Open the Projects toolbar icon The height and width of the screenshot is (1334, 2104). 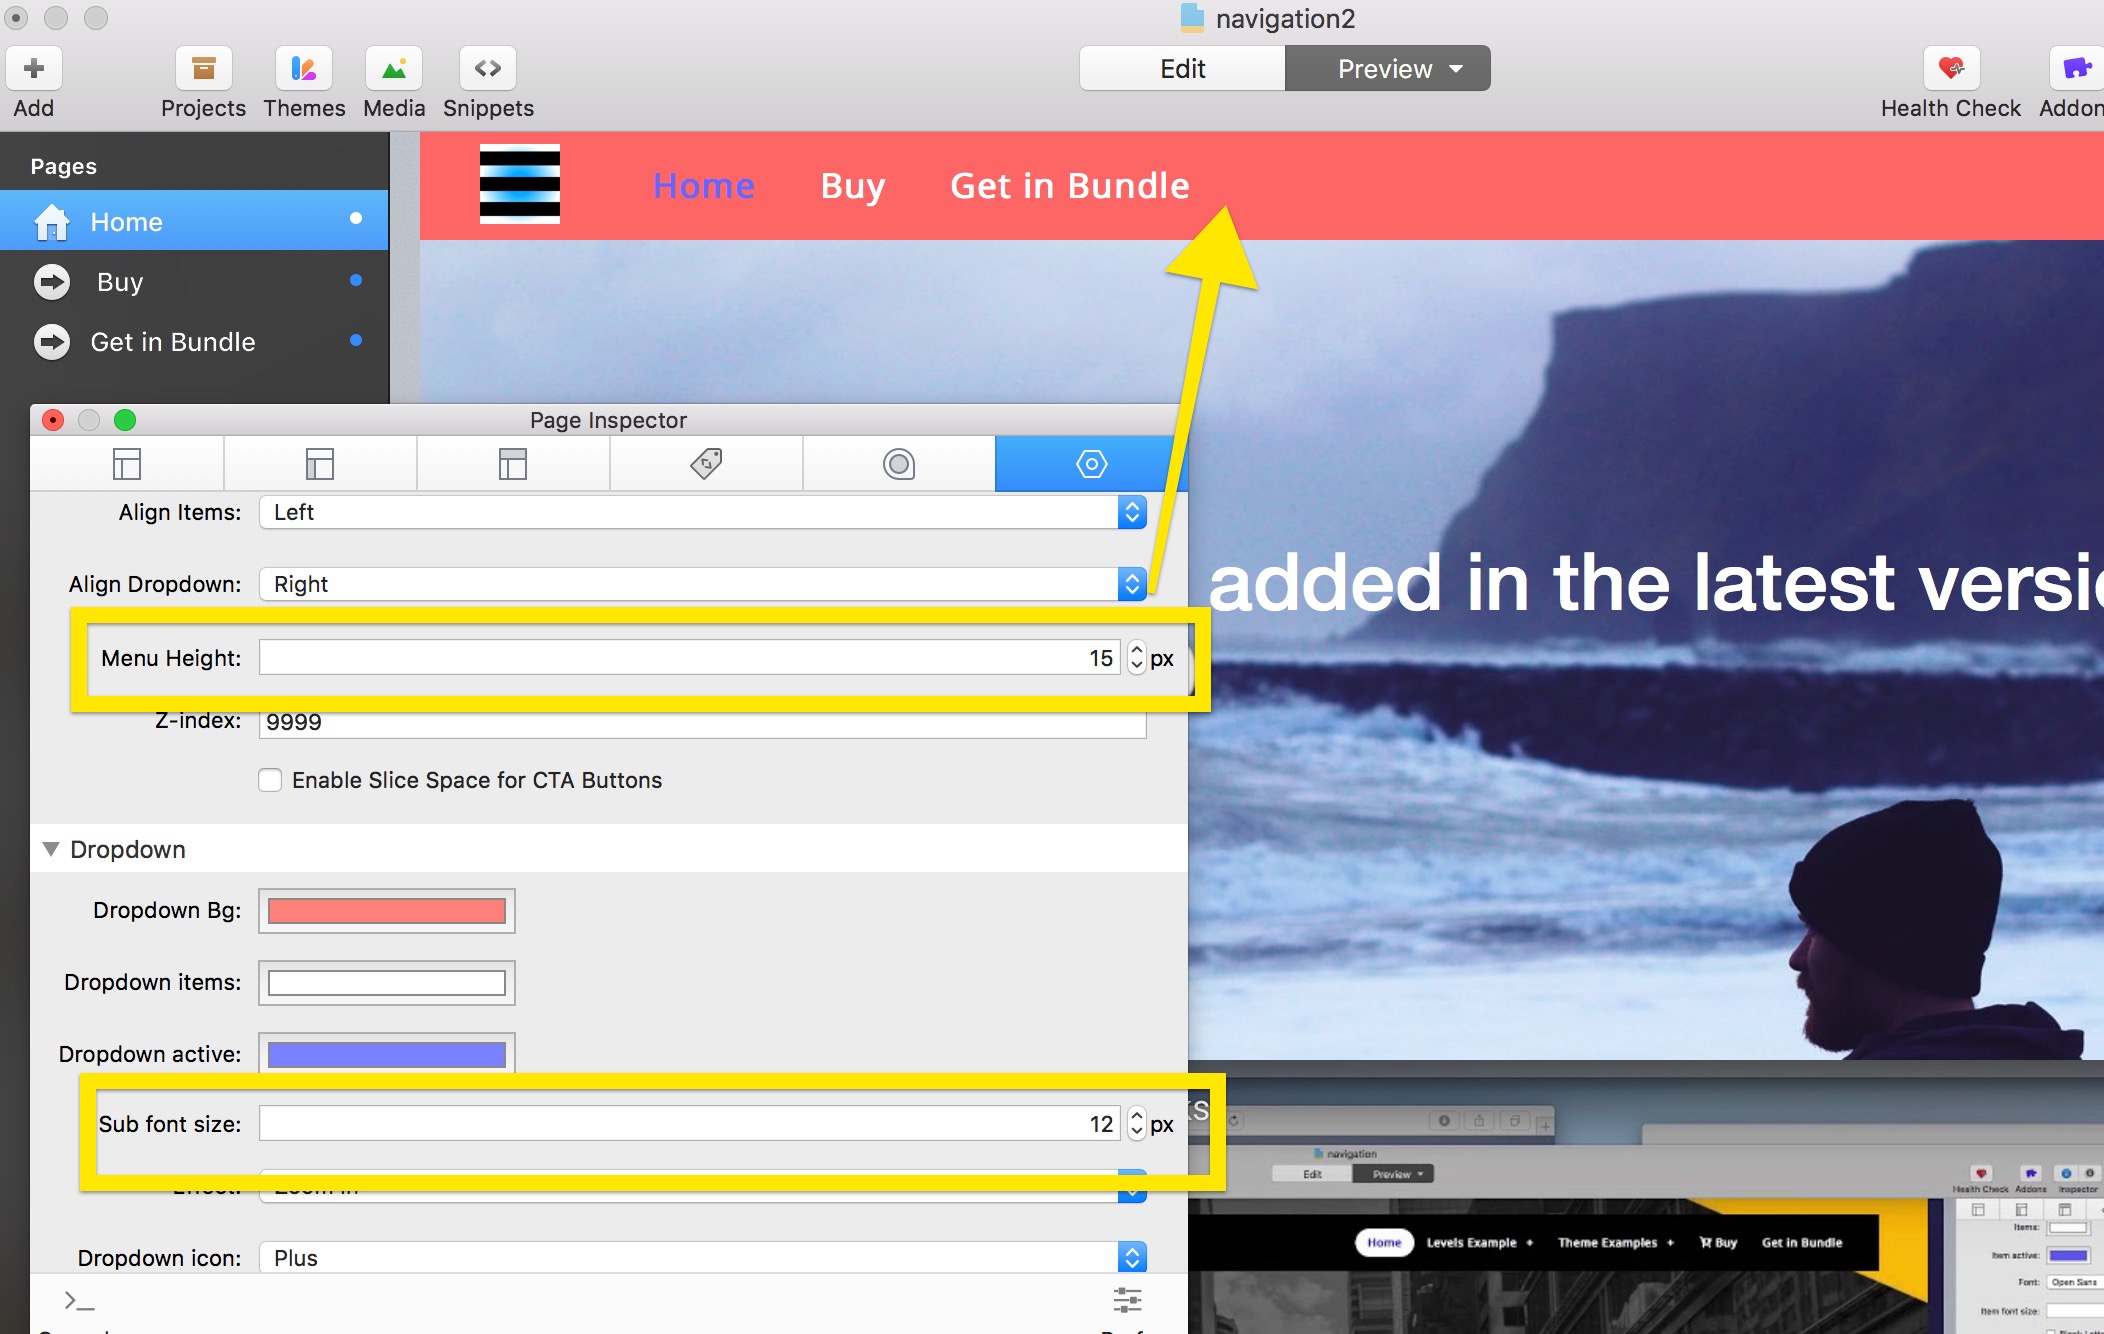tap(203, 69)
